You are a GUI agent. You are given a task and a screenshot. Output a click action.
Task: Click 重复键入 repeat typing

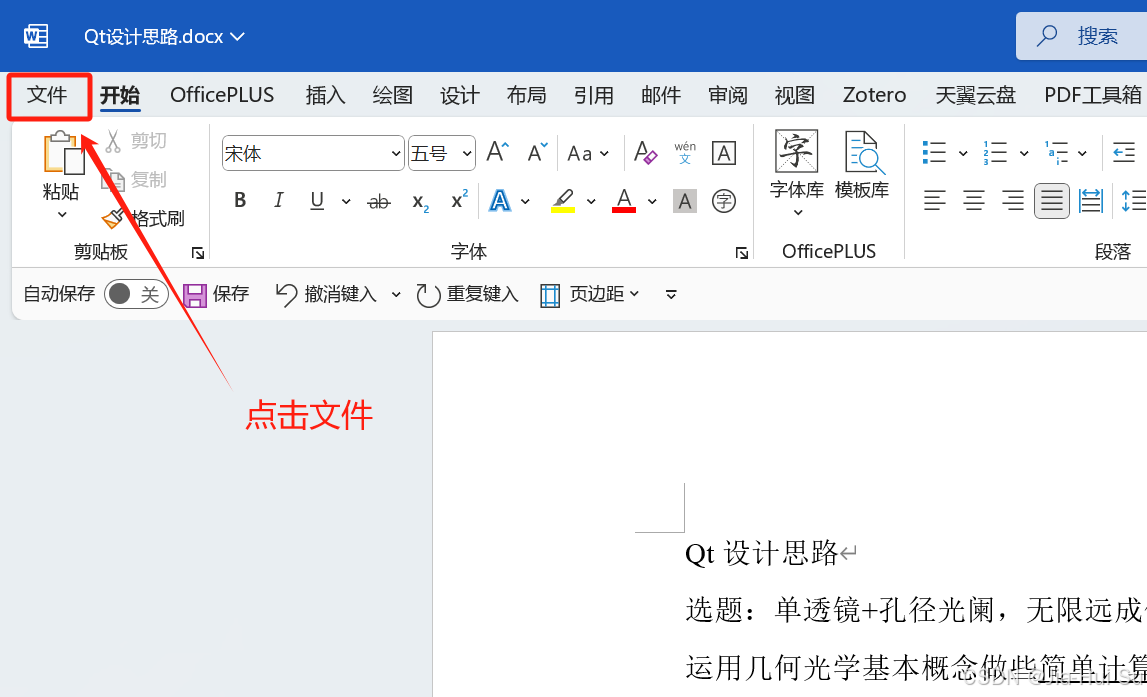click(467, 295)
